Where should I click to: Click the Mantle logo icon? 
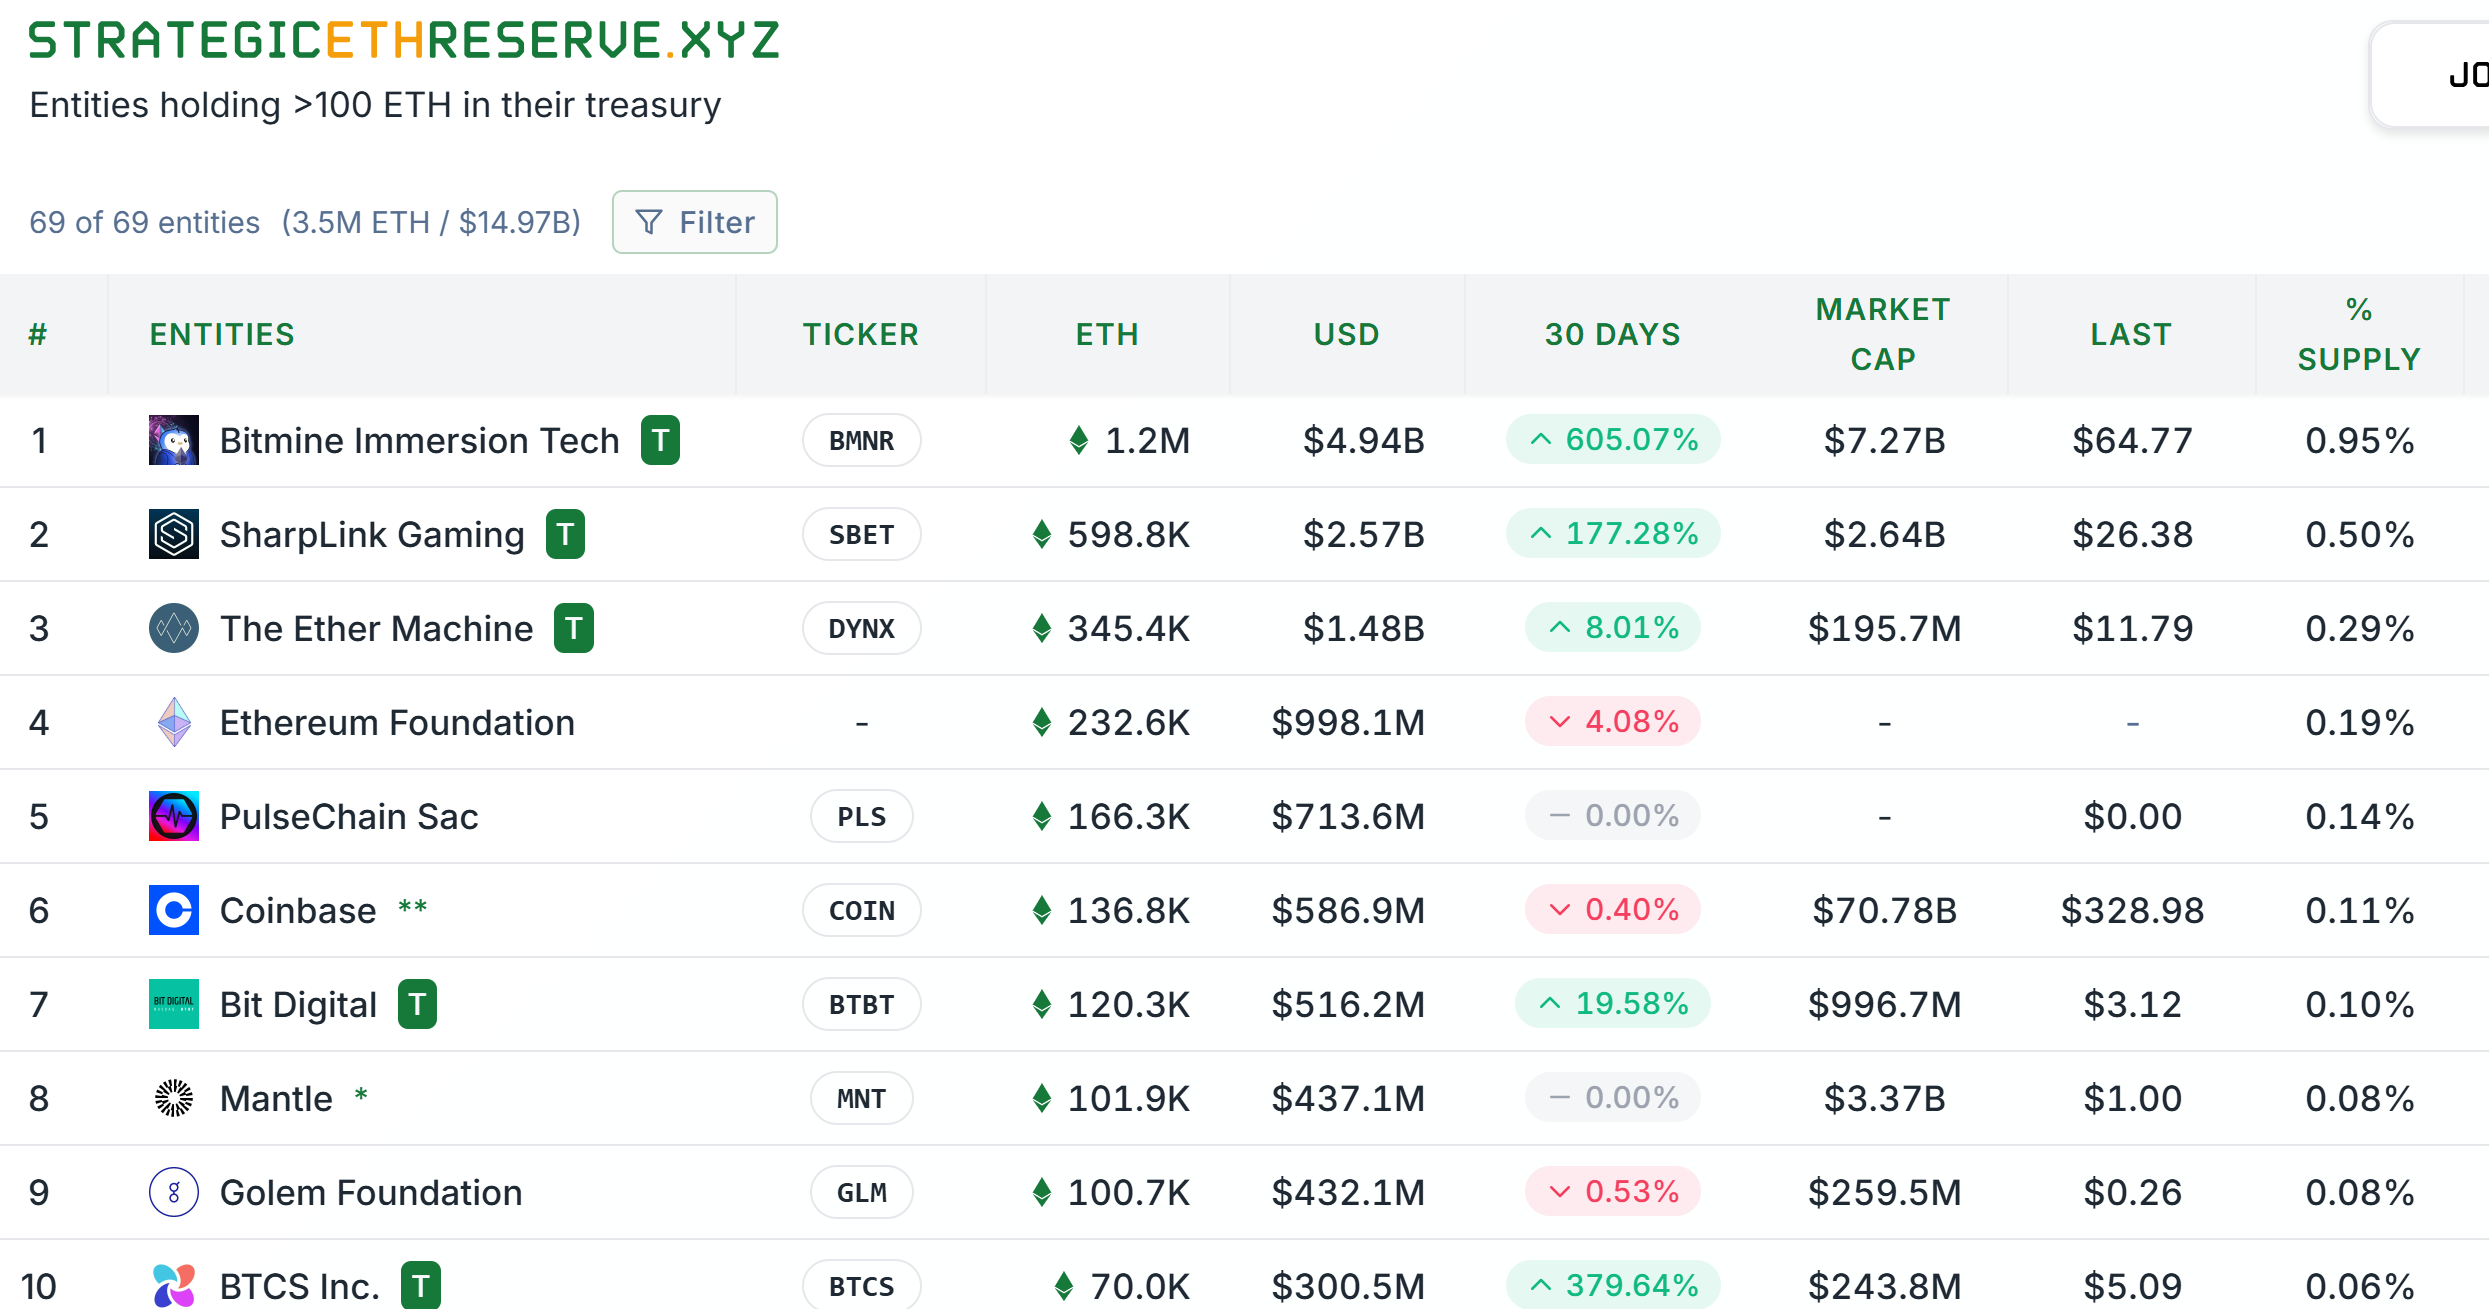pos(174,1098)
